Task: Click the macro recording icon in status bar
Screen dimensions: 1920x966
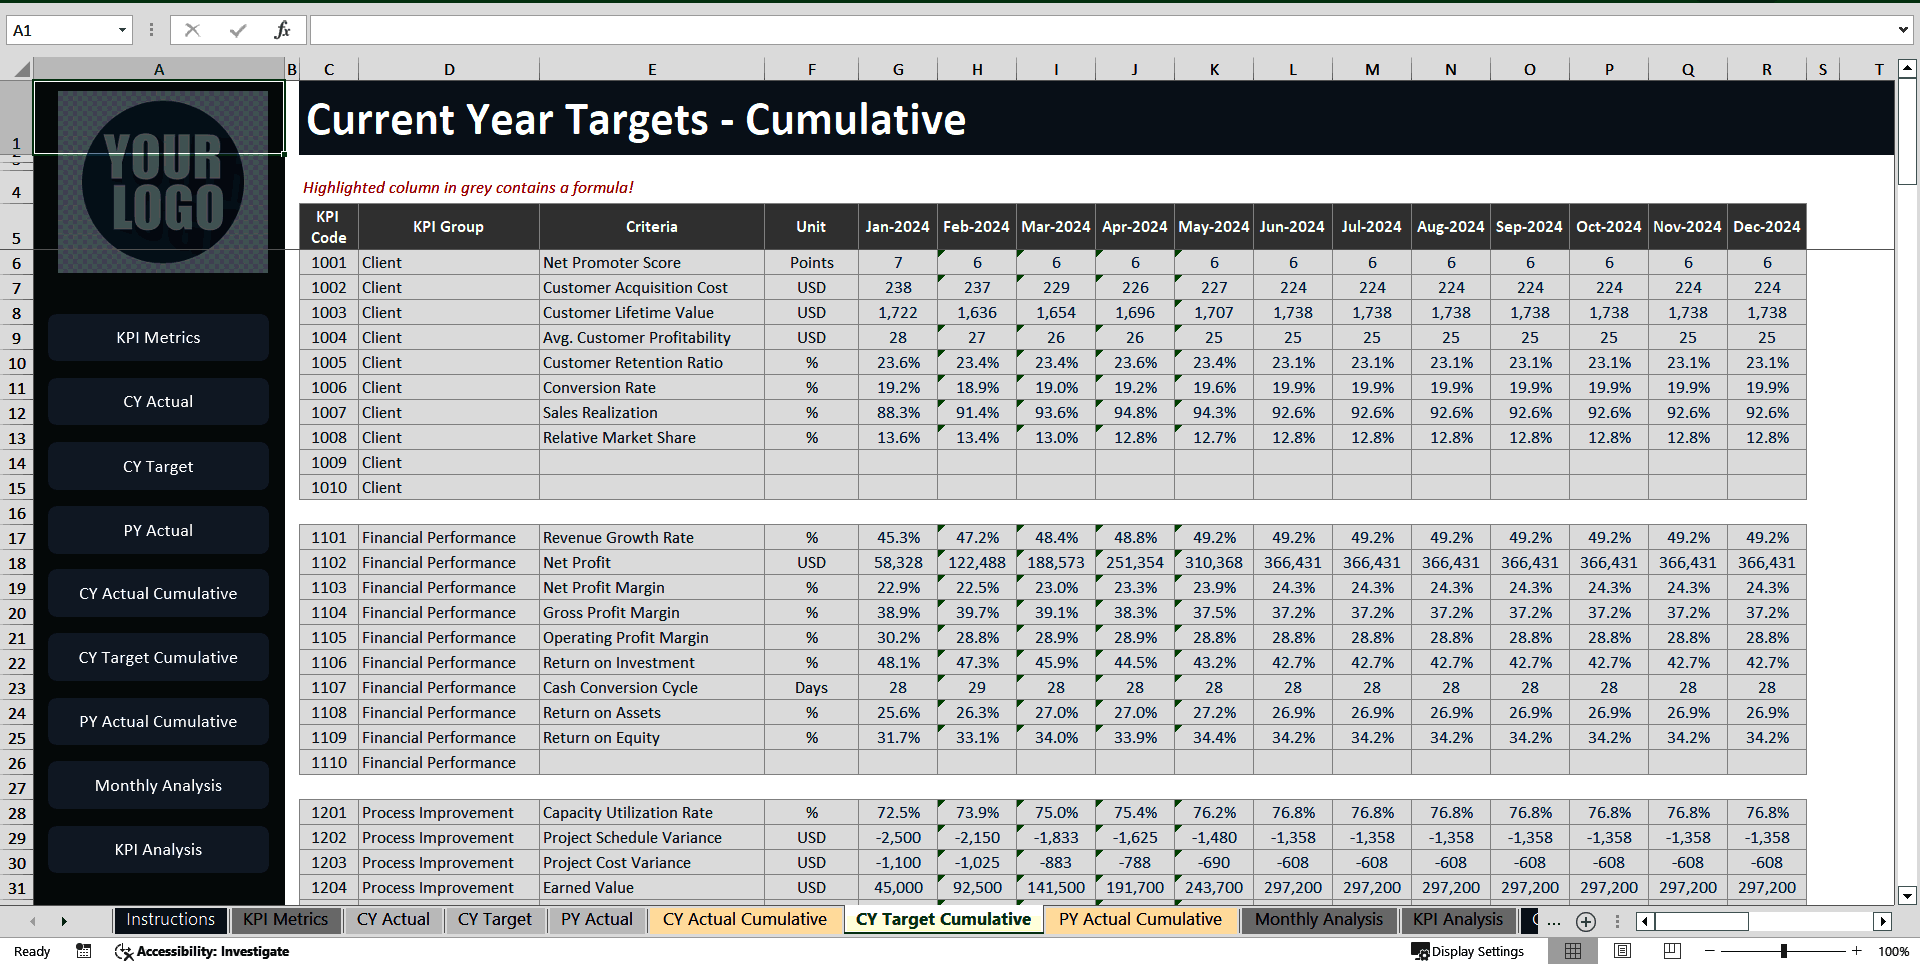Action: tap(84, 951)
